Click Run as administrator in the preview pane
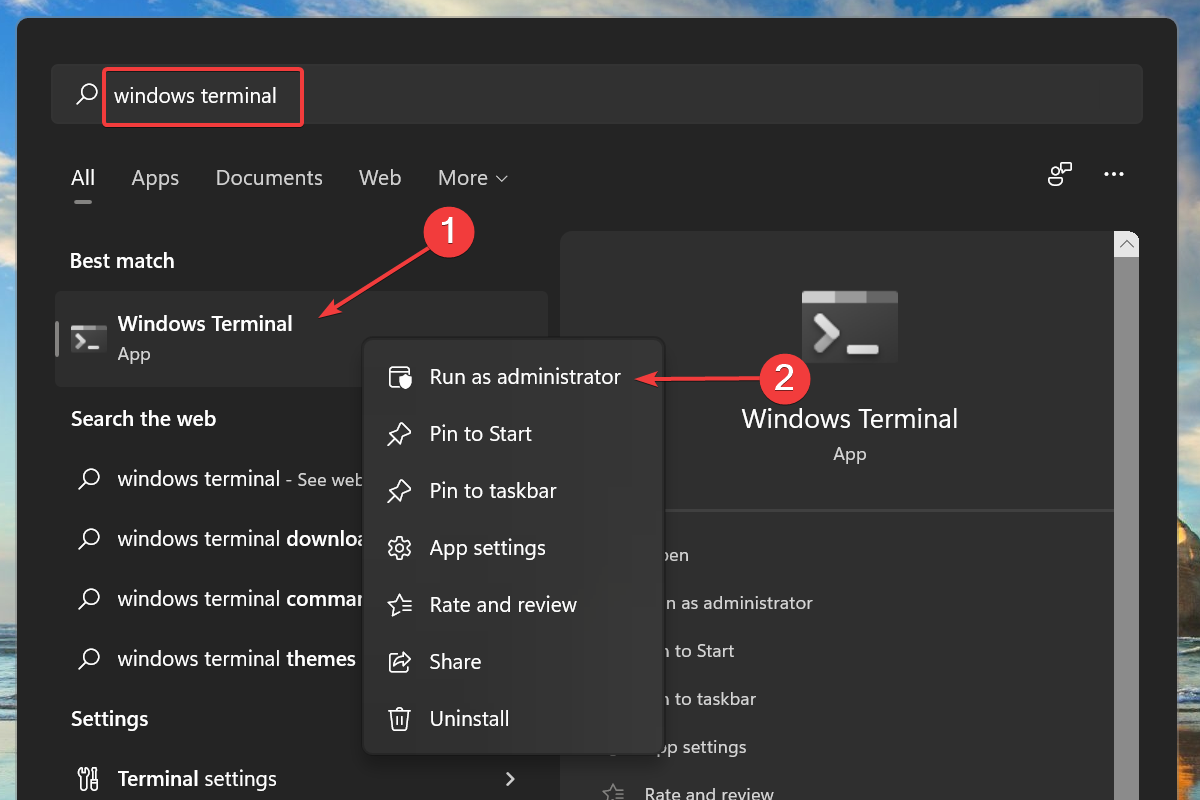 (740, 603)
